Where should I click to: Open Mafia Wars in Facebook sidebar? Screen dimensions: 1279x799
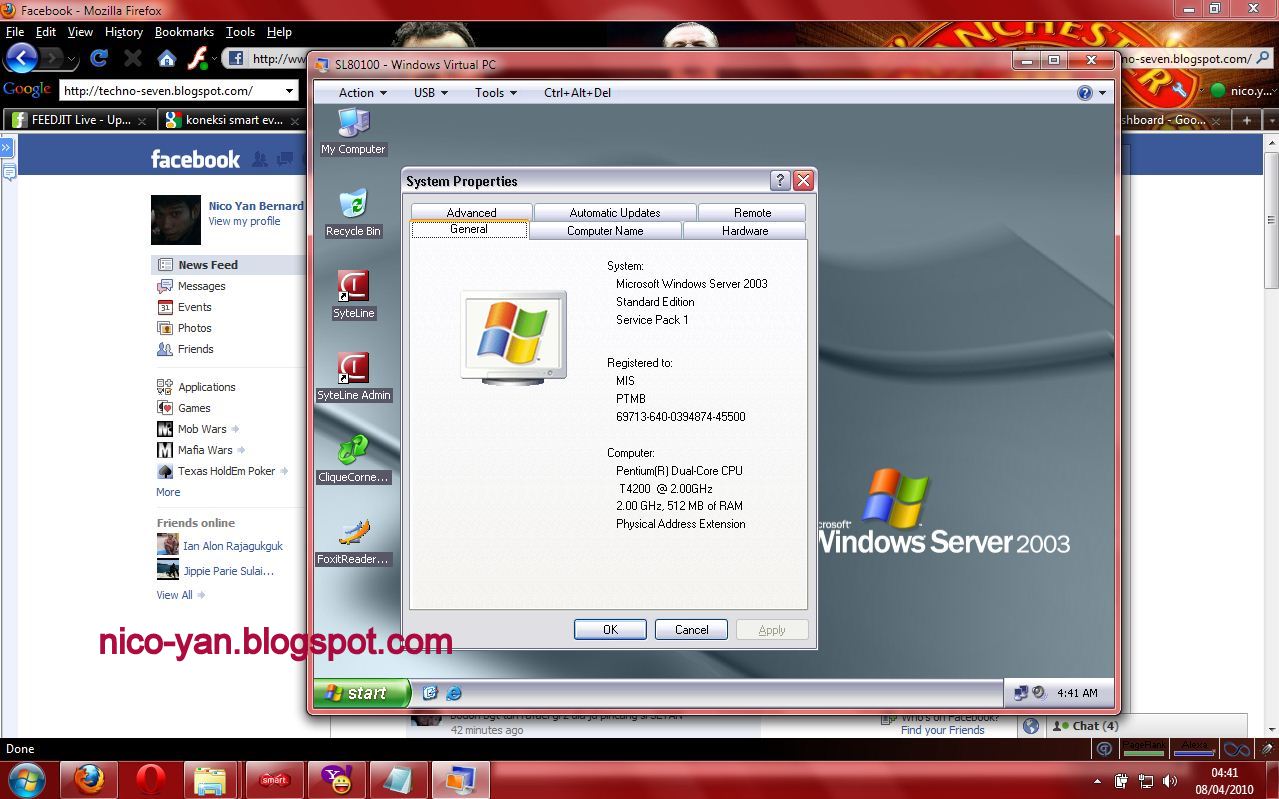coord(205,450)
